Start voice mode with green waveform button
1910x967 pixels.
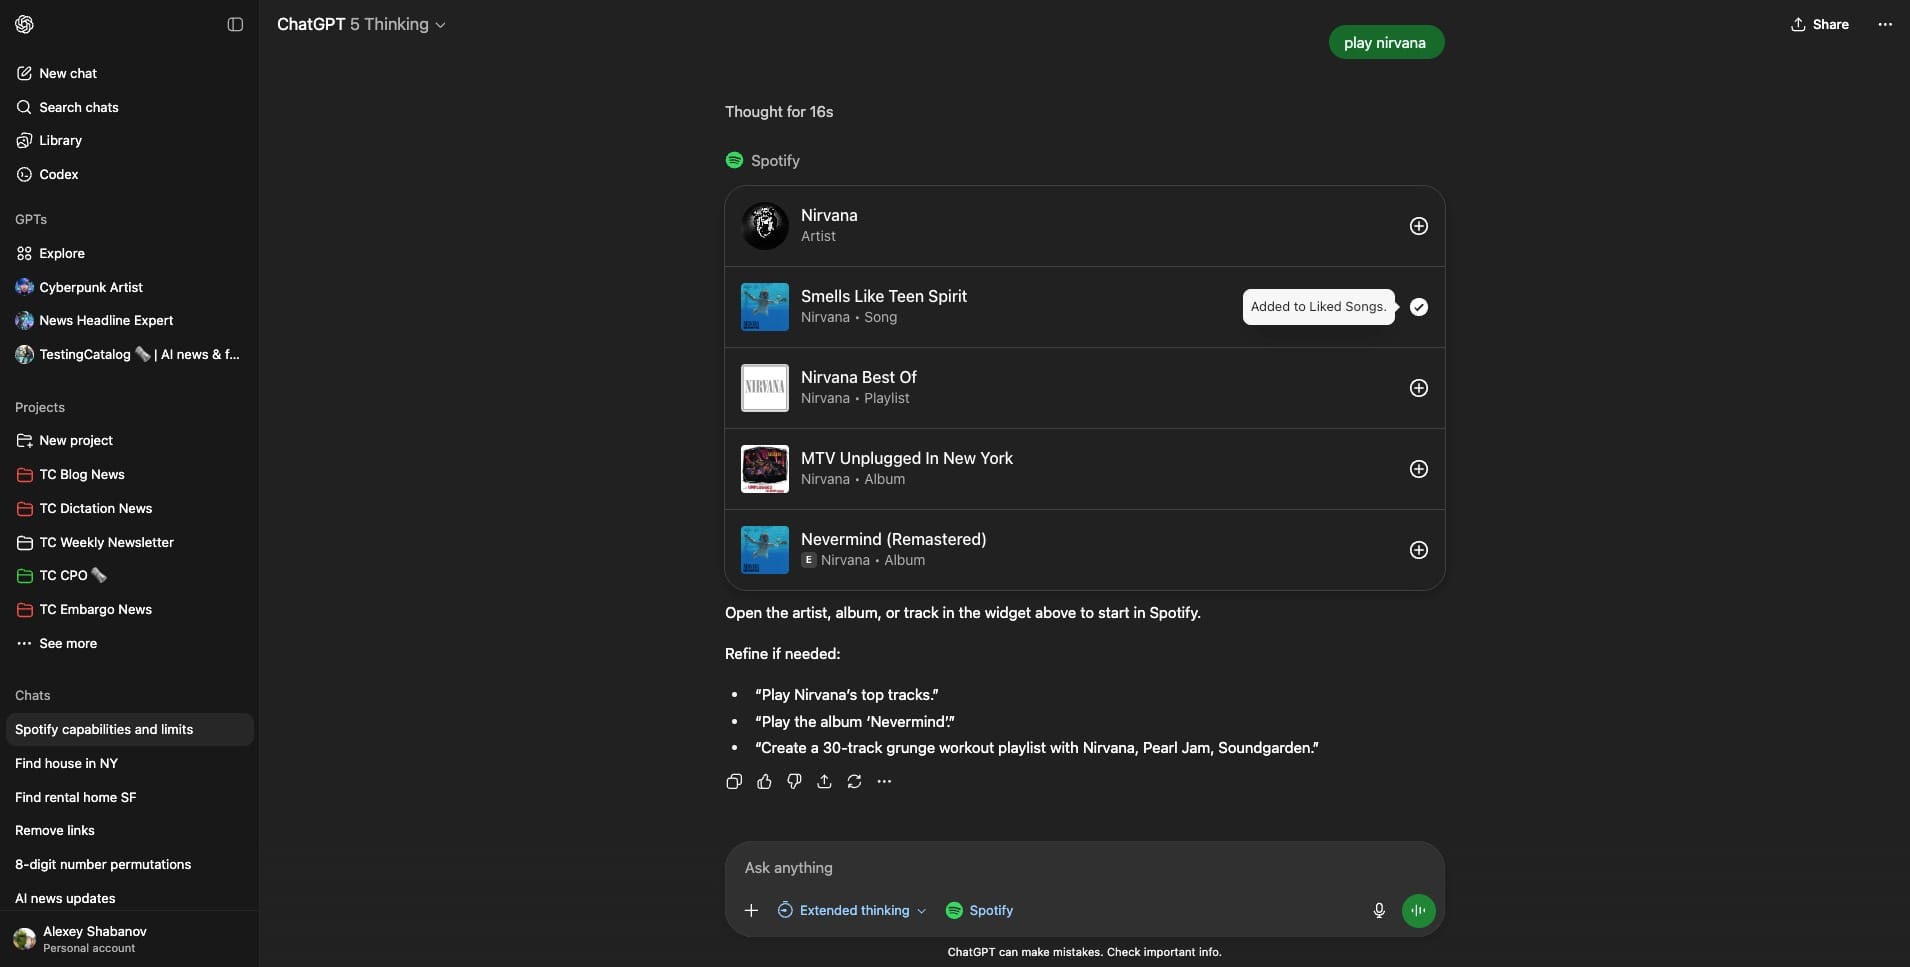coord(1418,910)
